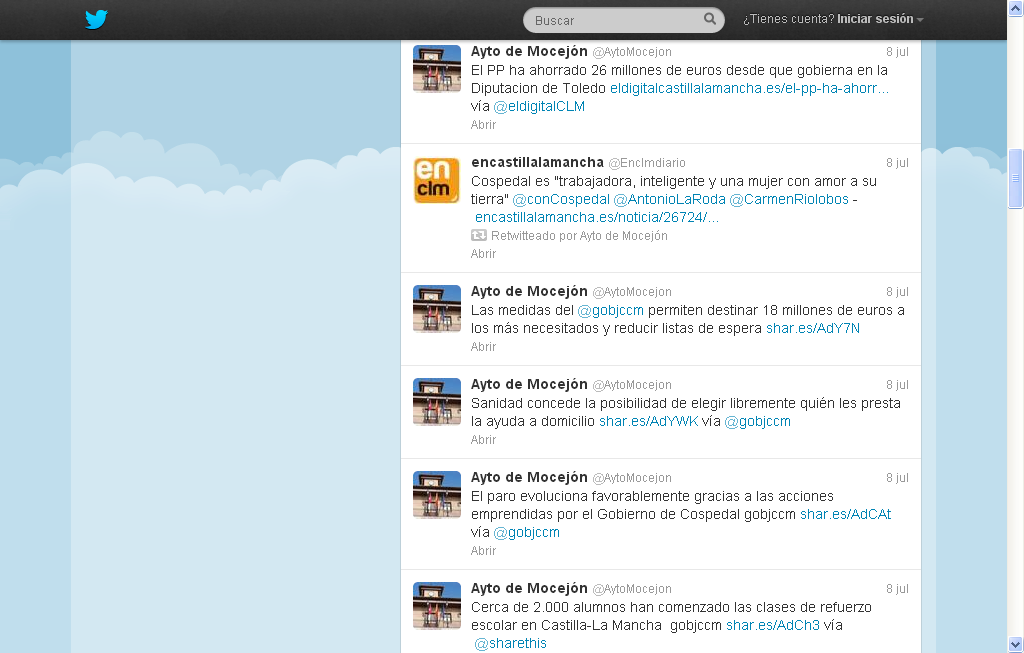The image size is (1024, 653).
Task: Click avatar beside the '18 millones' tweet
Action: (x=437, y=308)
